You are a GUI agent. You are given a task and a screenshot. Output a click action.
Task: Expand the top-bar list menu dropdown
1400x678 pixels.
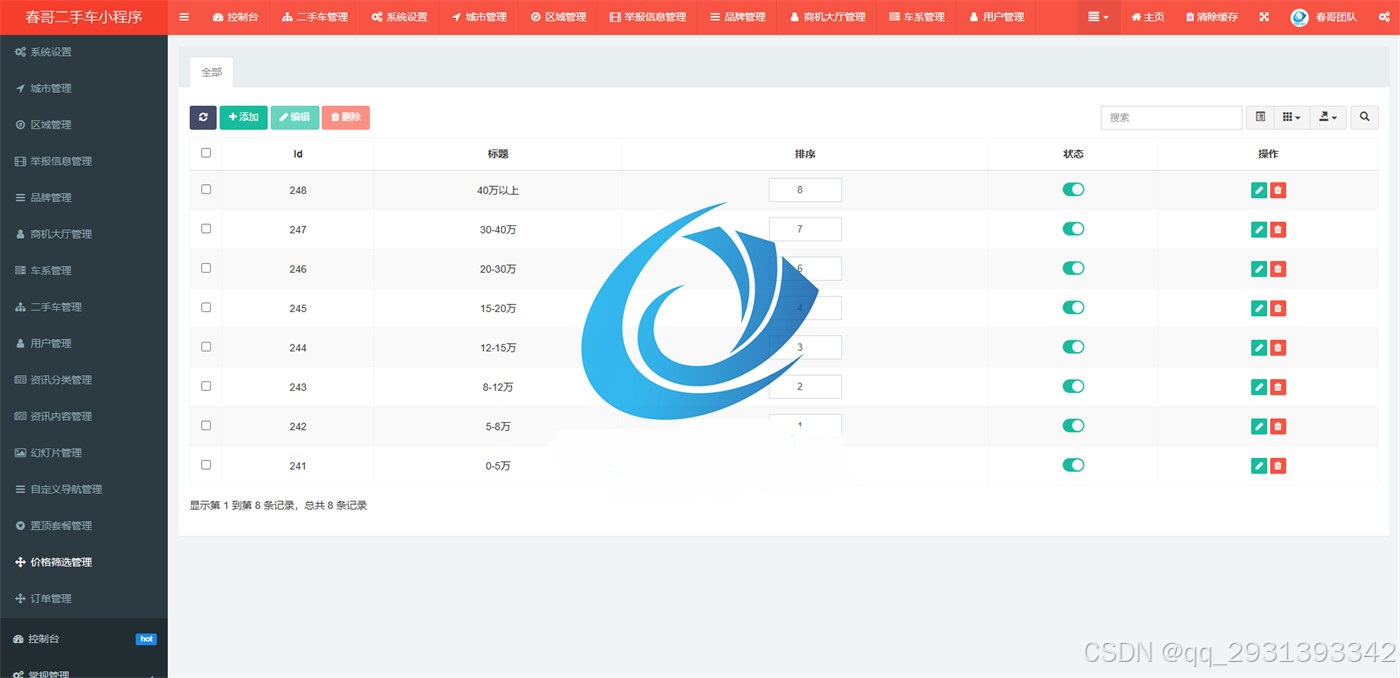(1098, 17)
